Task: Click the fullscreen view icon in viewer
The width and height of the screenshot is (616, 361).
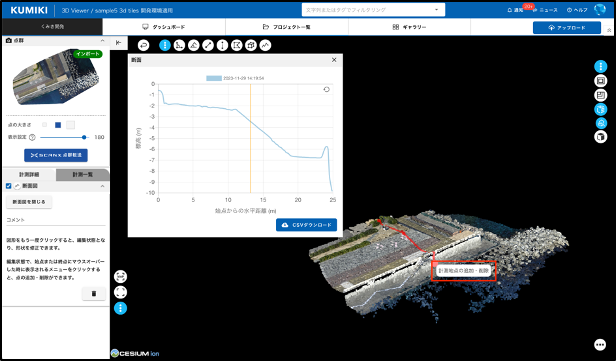Action: pyautogui.click(x=121, y=292)
